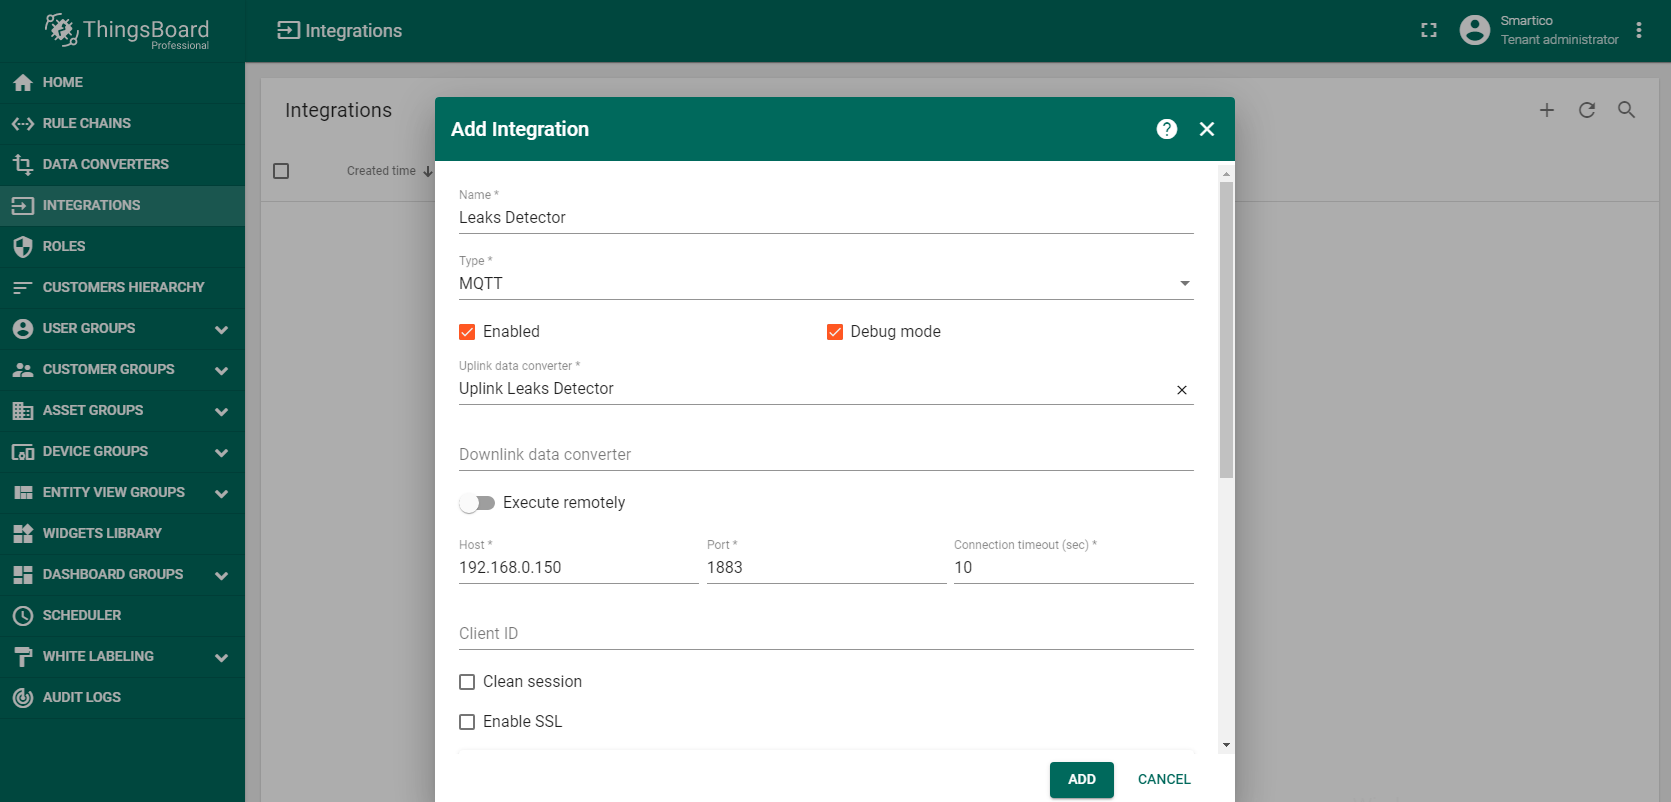Image resolution: width=1671 pixels, height=802 pixels.
Task: Open the Type dropdown showing MQTT
Action: (825, 284)
